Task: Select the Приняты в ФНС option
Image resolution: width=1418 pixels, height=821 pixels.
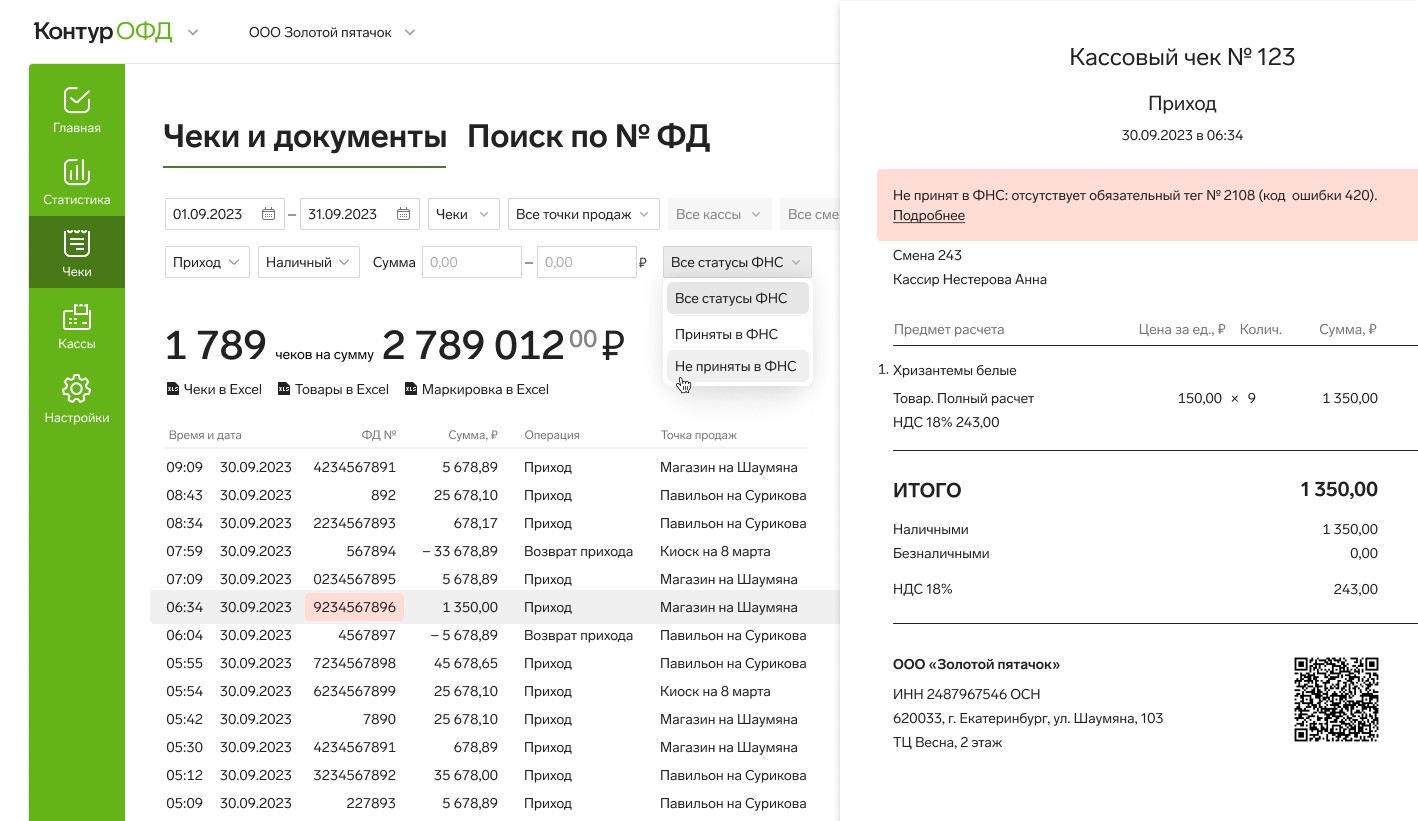Action: [x=737, y=334]
